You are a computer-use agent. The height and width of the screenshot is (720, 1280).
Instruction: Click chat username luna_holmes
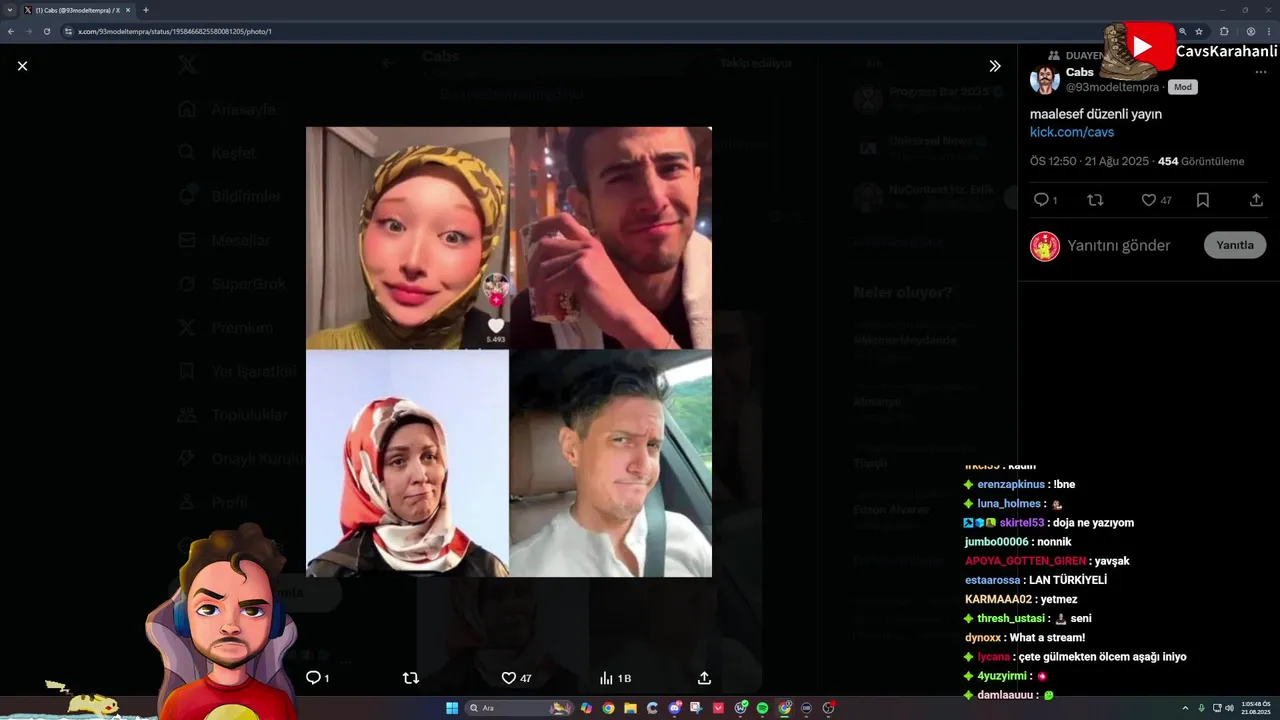click(1009, 504)
